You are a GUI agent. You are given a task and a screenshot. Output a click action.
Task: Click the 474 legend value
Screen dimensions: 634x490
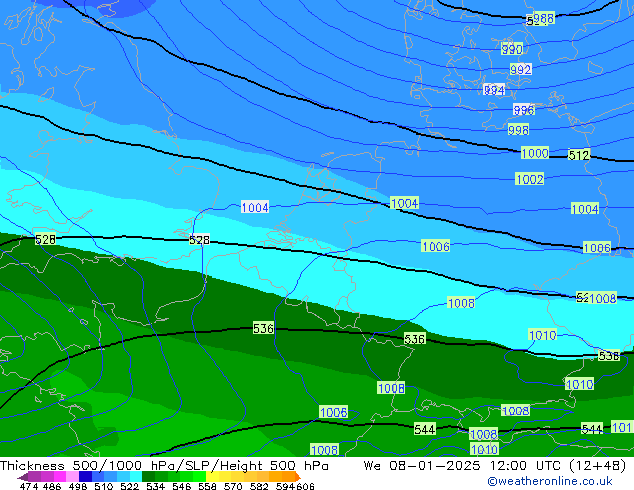click(29, 486)
